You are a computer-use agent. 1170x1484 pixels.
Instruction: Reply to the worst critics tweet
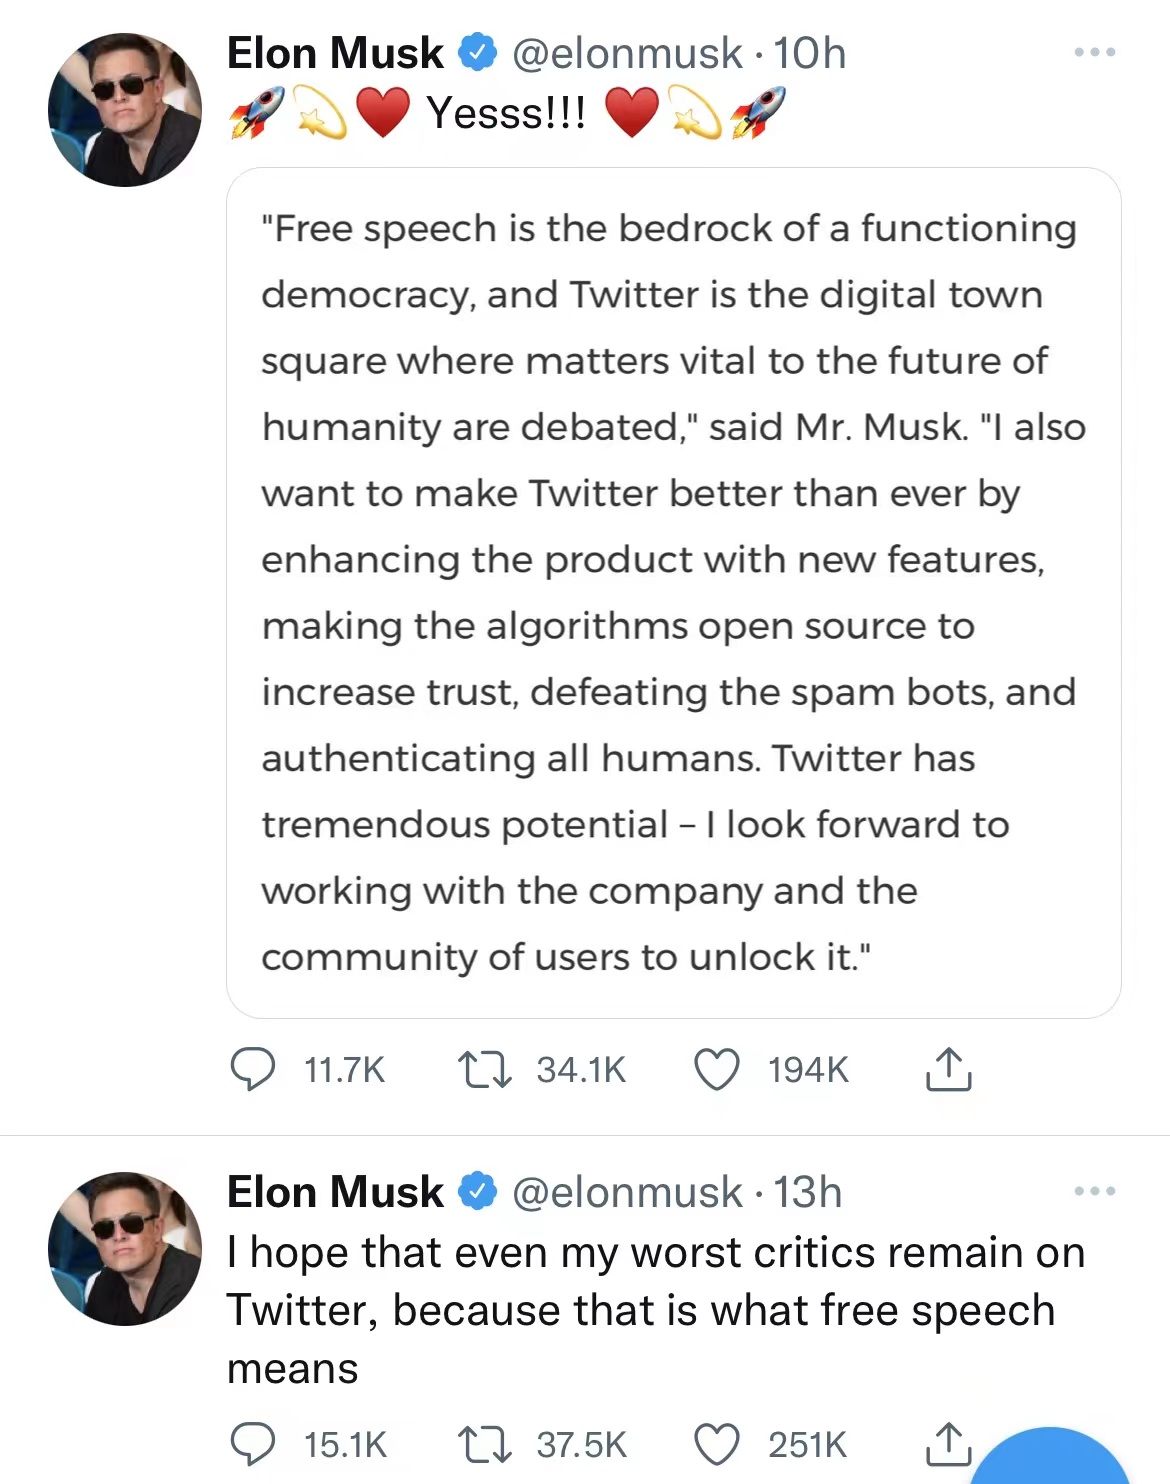[253, 1444]
